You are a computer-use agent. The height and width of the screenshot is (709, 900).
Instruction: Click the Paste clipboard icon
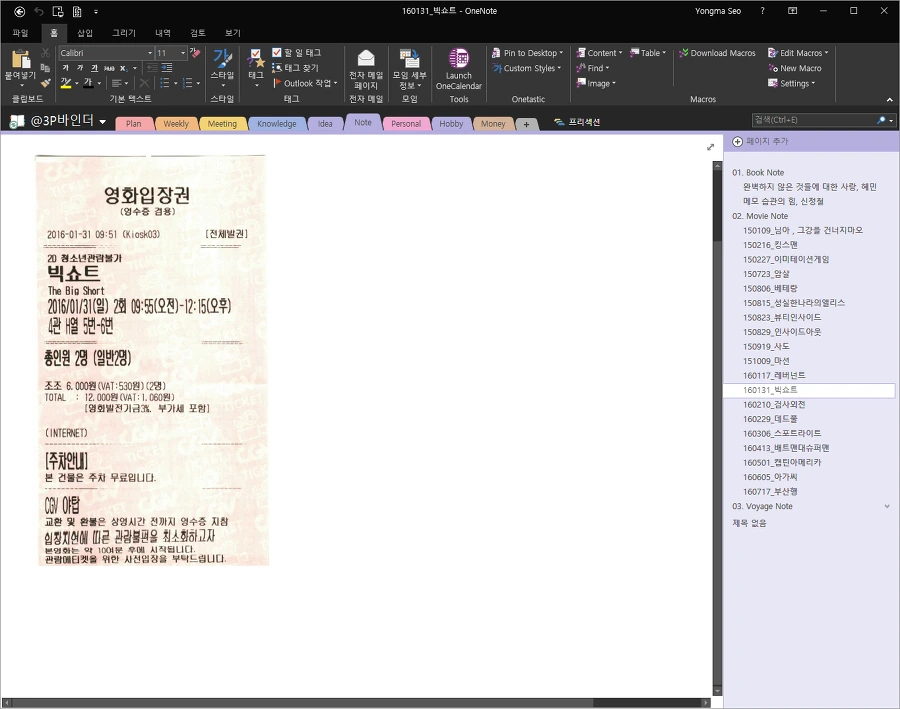pyautogui.click(x=21, y=59)
